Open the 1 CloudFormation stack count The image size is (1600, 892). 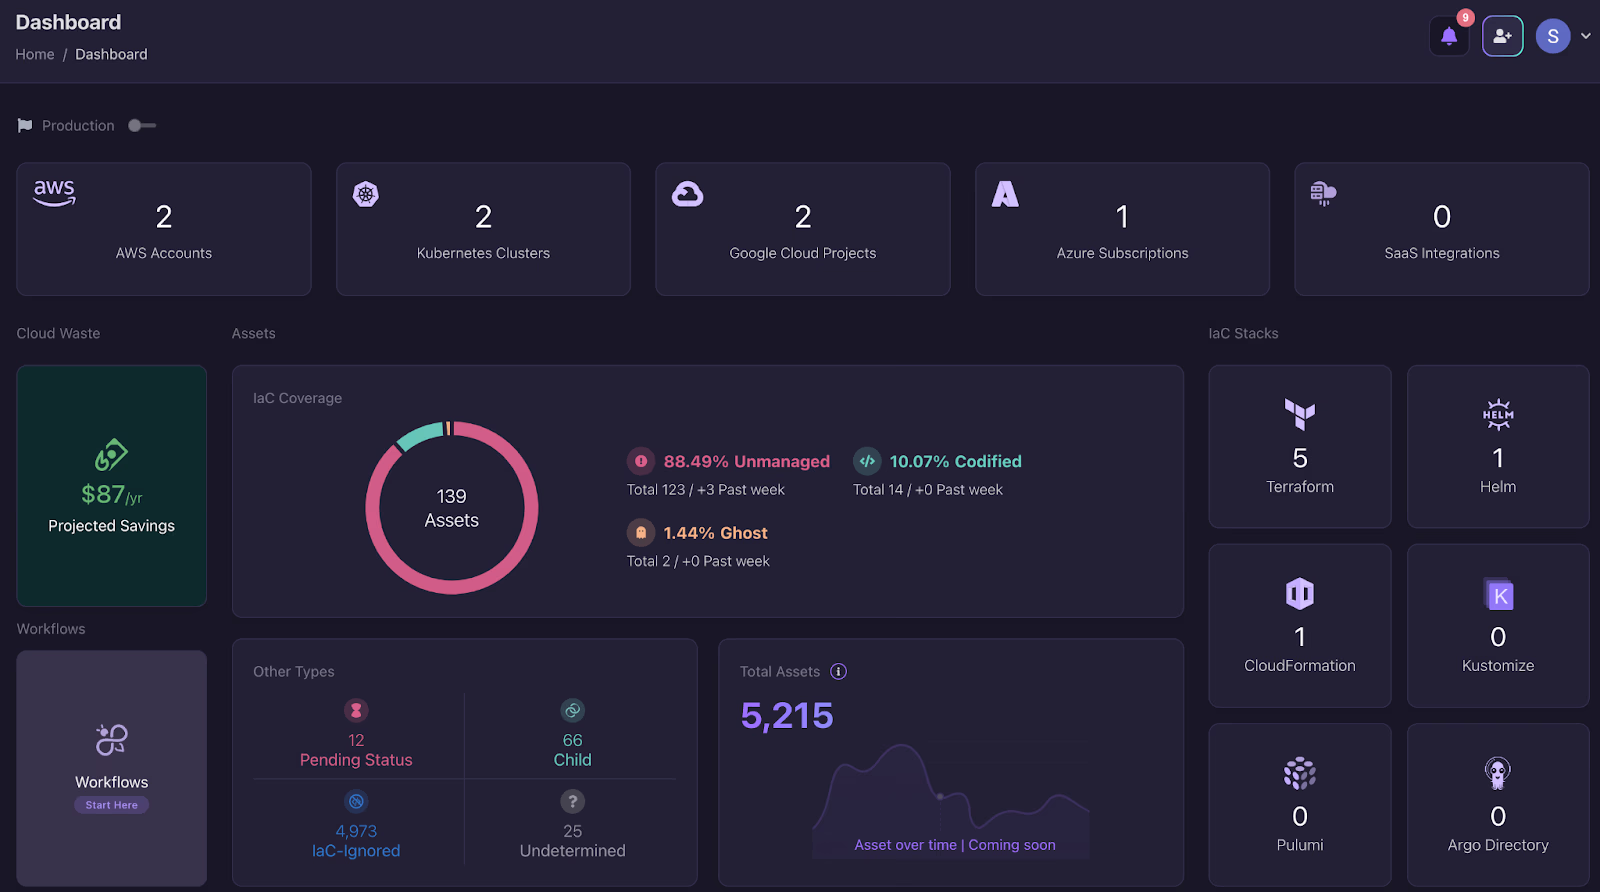(1300, 637)
